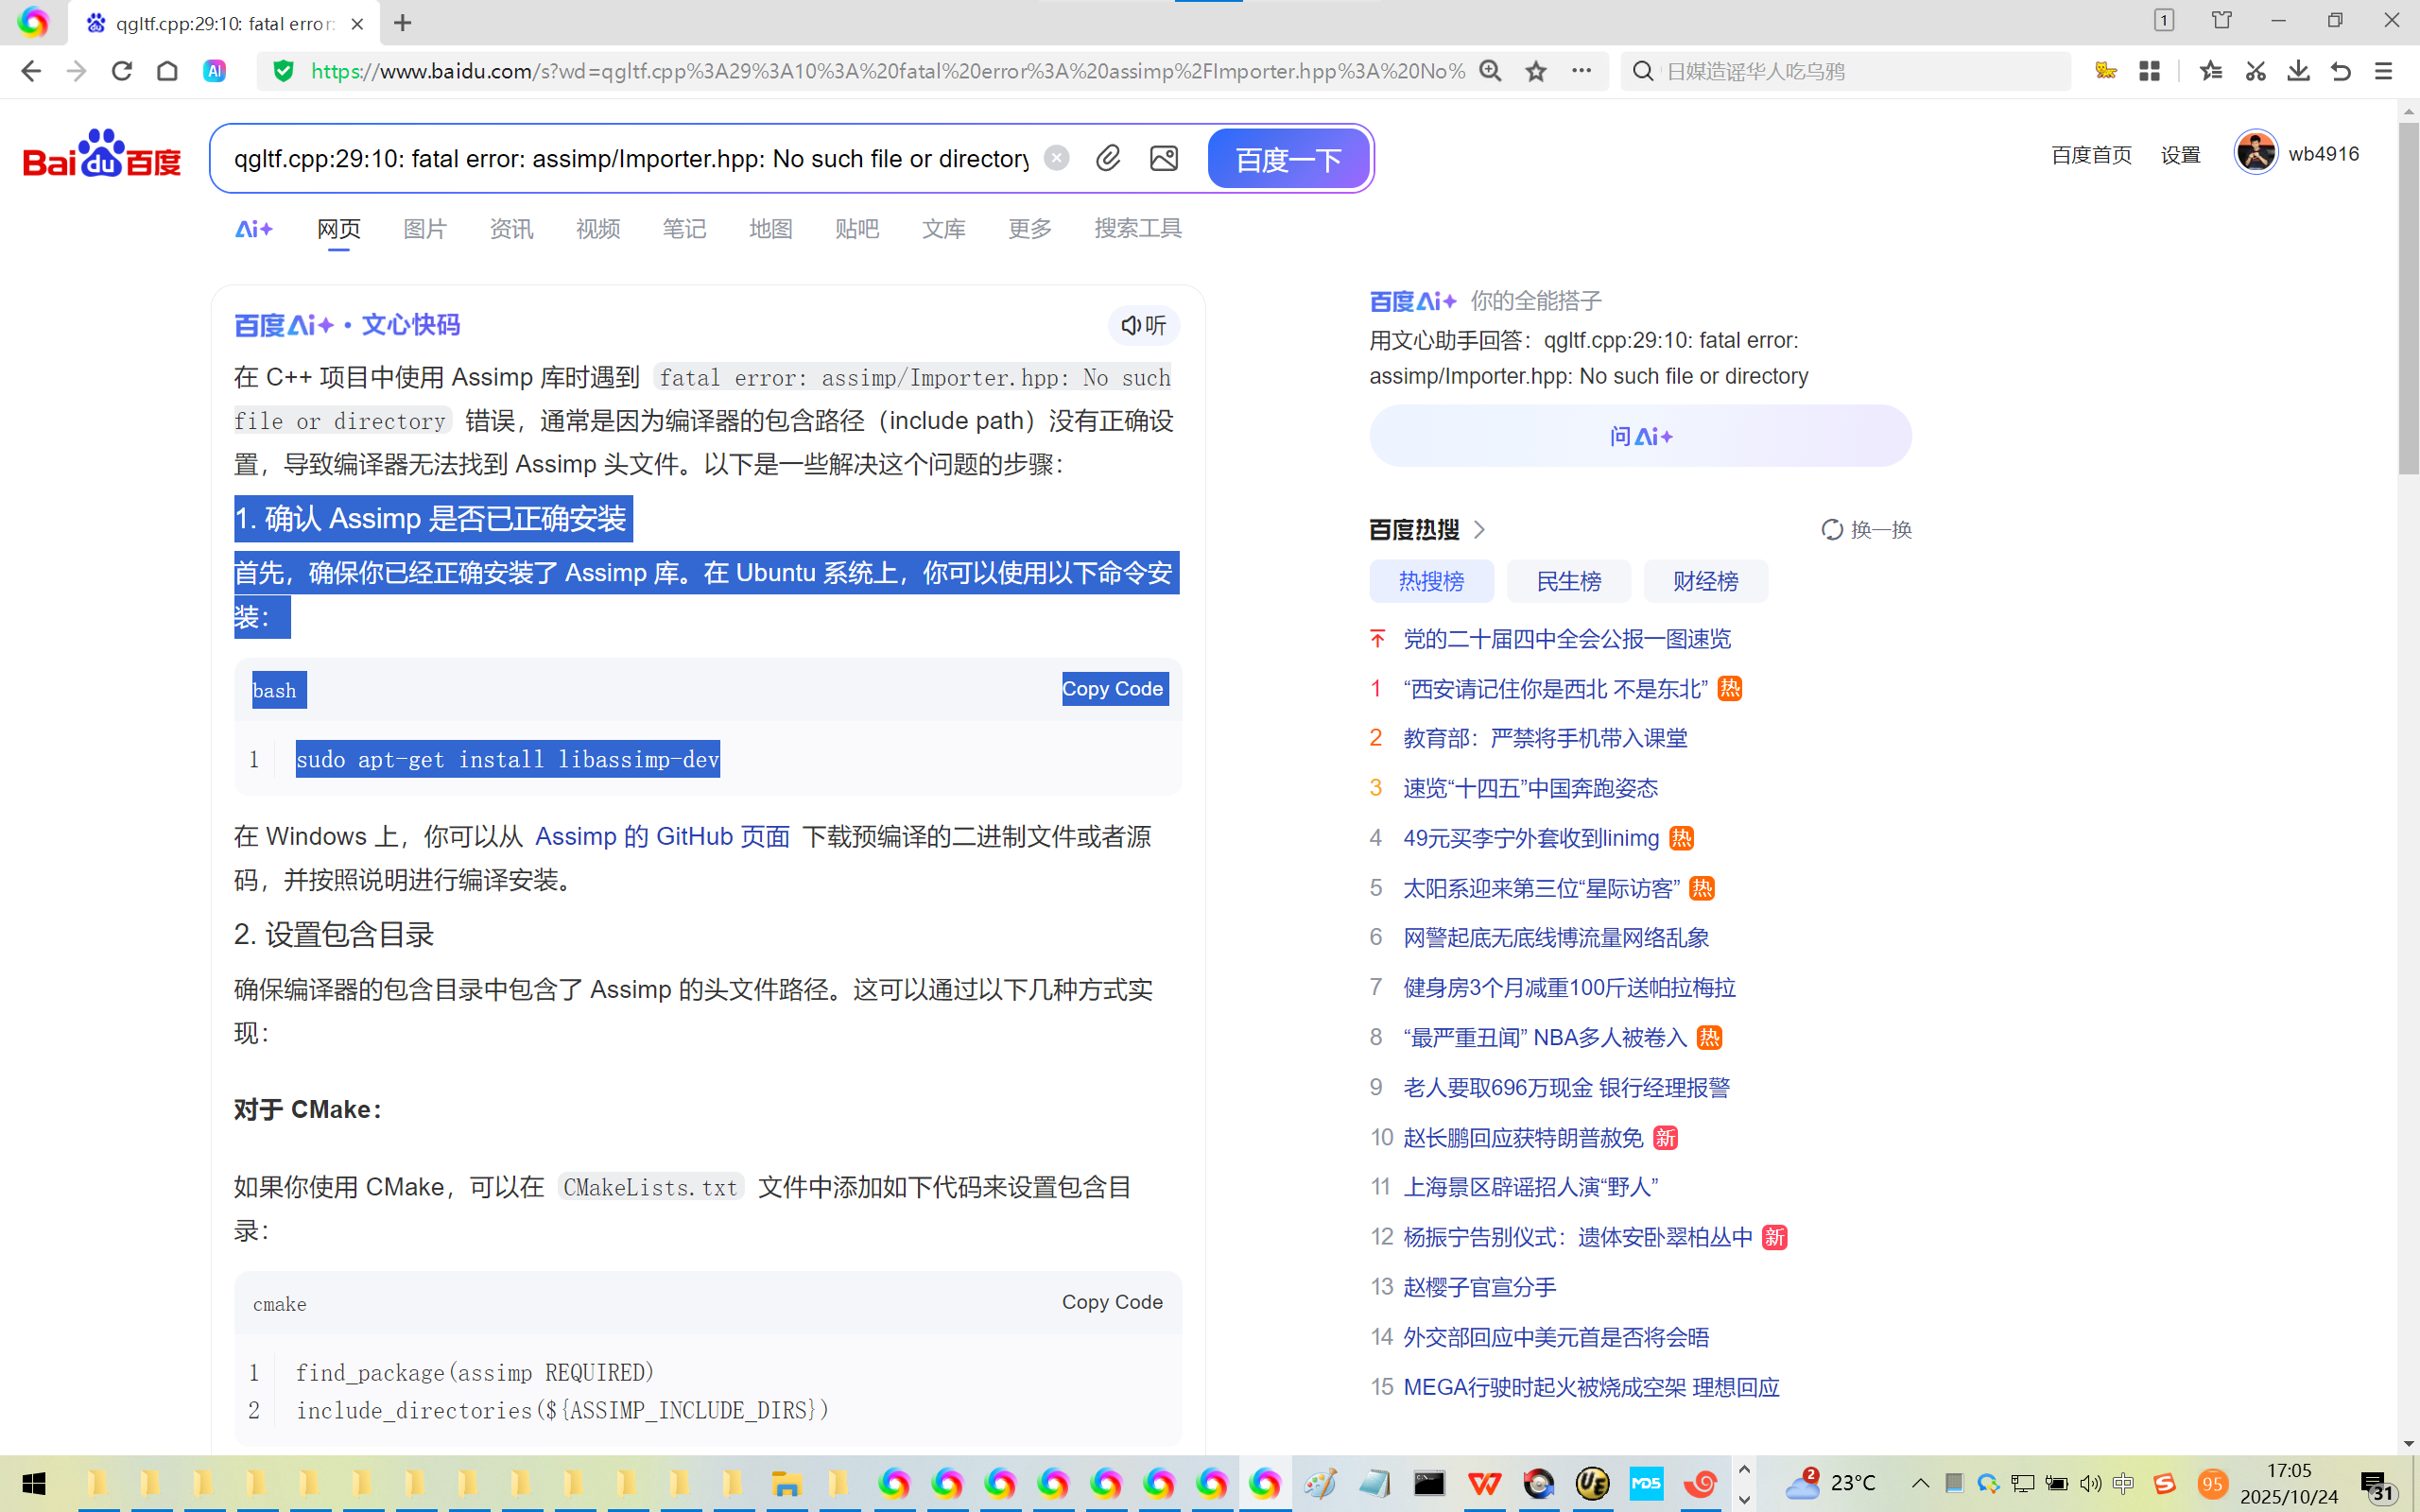Refresh hot searches with 换一换
Image resolution: width=2420 pixels, height=1512 pixels.
tap(1866, 529)
